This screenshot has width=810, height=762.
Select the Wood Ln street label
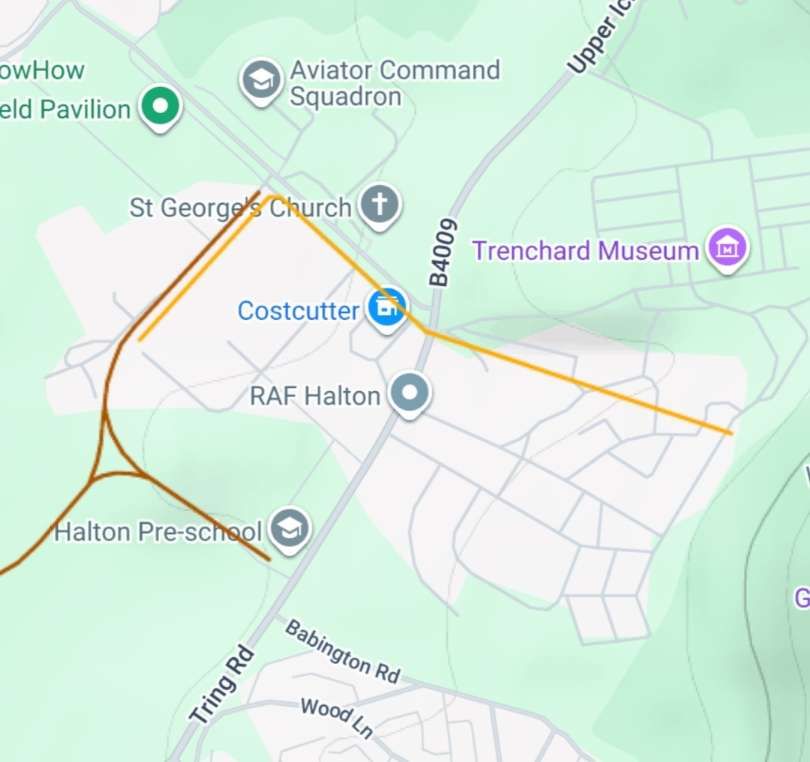click(x=337, y=717)
